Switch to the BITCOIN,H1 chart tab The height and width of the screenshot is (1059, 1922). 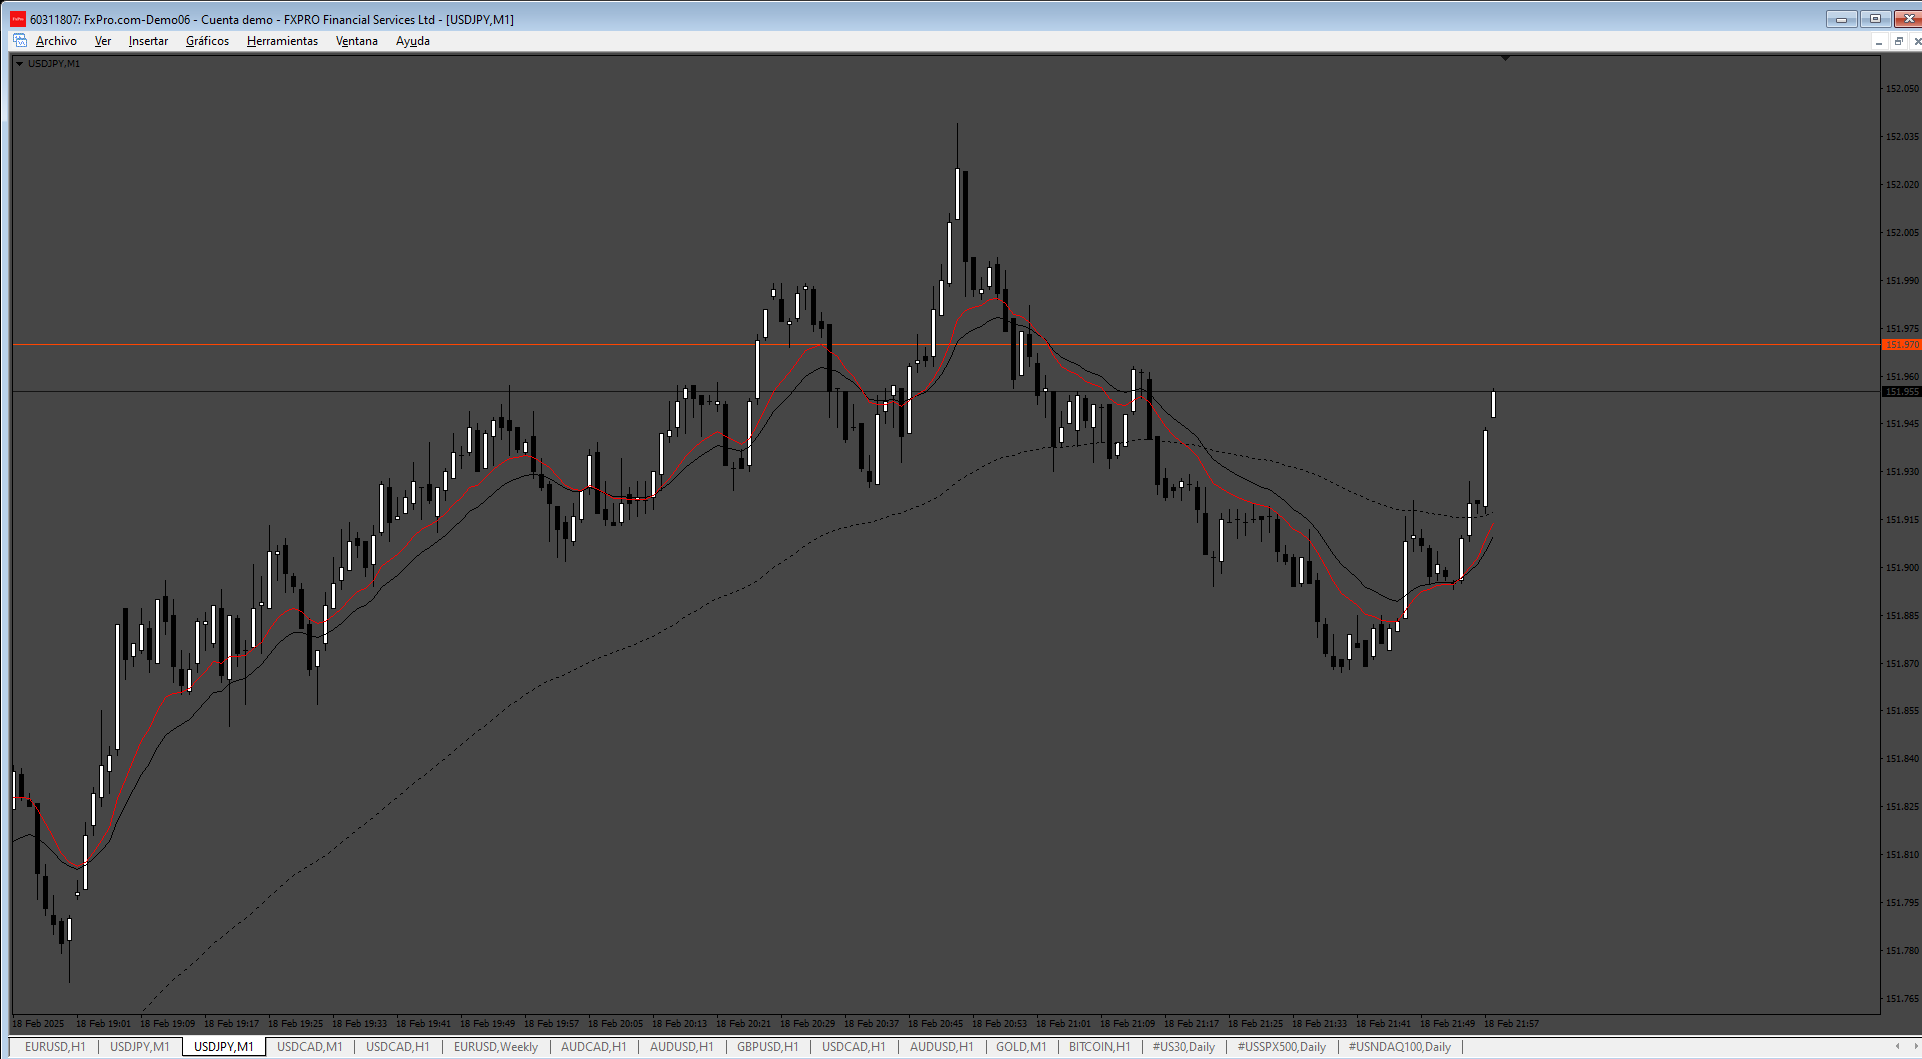point(1099,1047)
